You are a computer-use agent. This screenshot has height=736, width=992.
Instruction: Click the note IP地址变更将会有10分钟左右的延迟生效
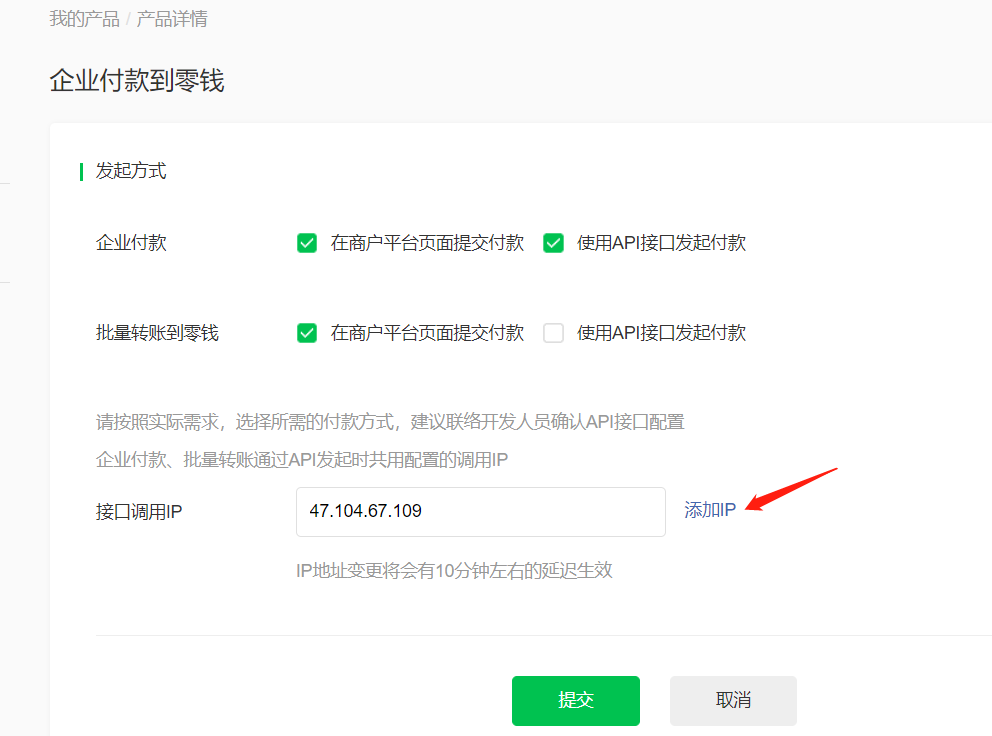[454, 571]
